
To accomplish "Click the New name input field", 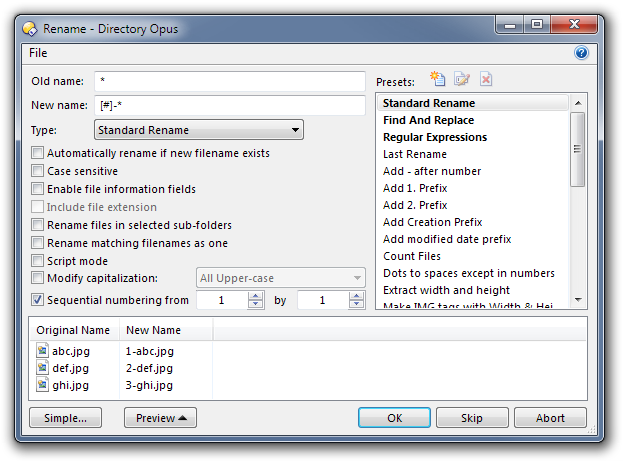I will [230, 105].
